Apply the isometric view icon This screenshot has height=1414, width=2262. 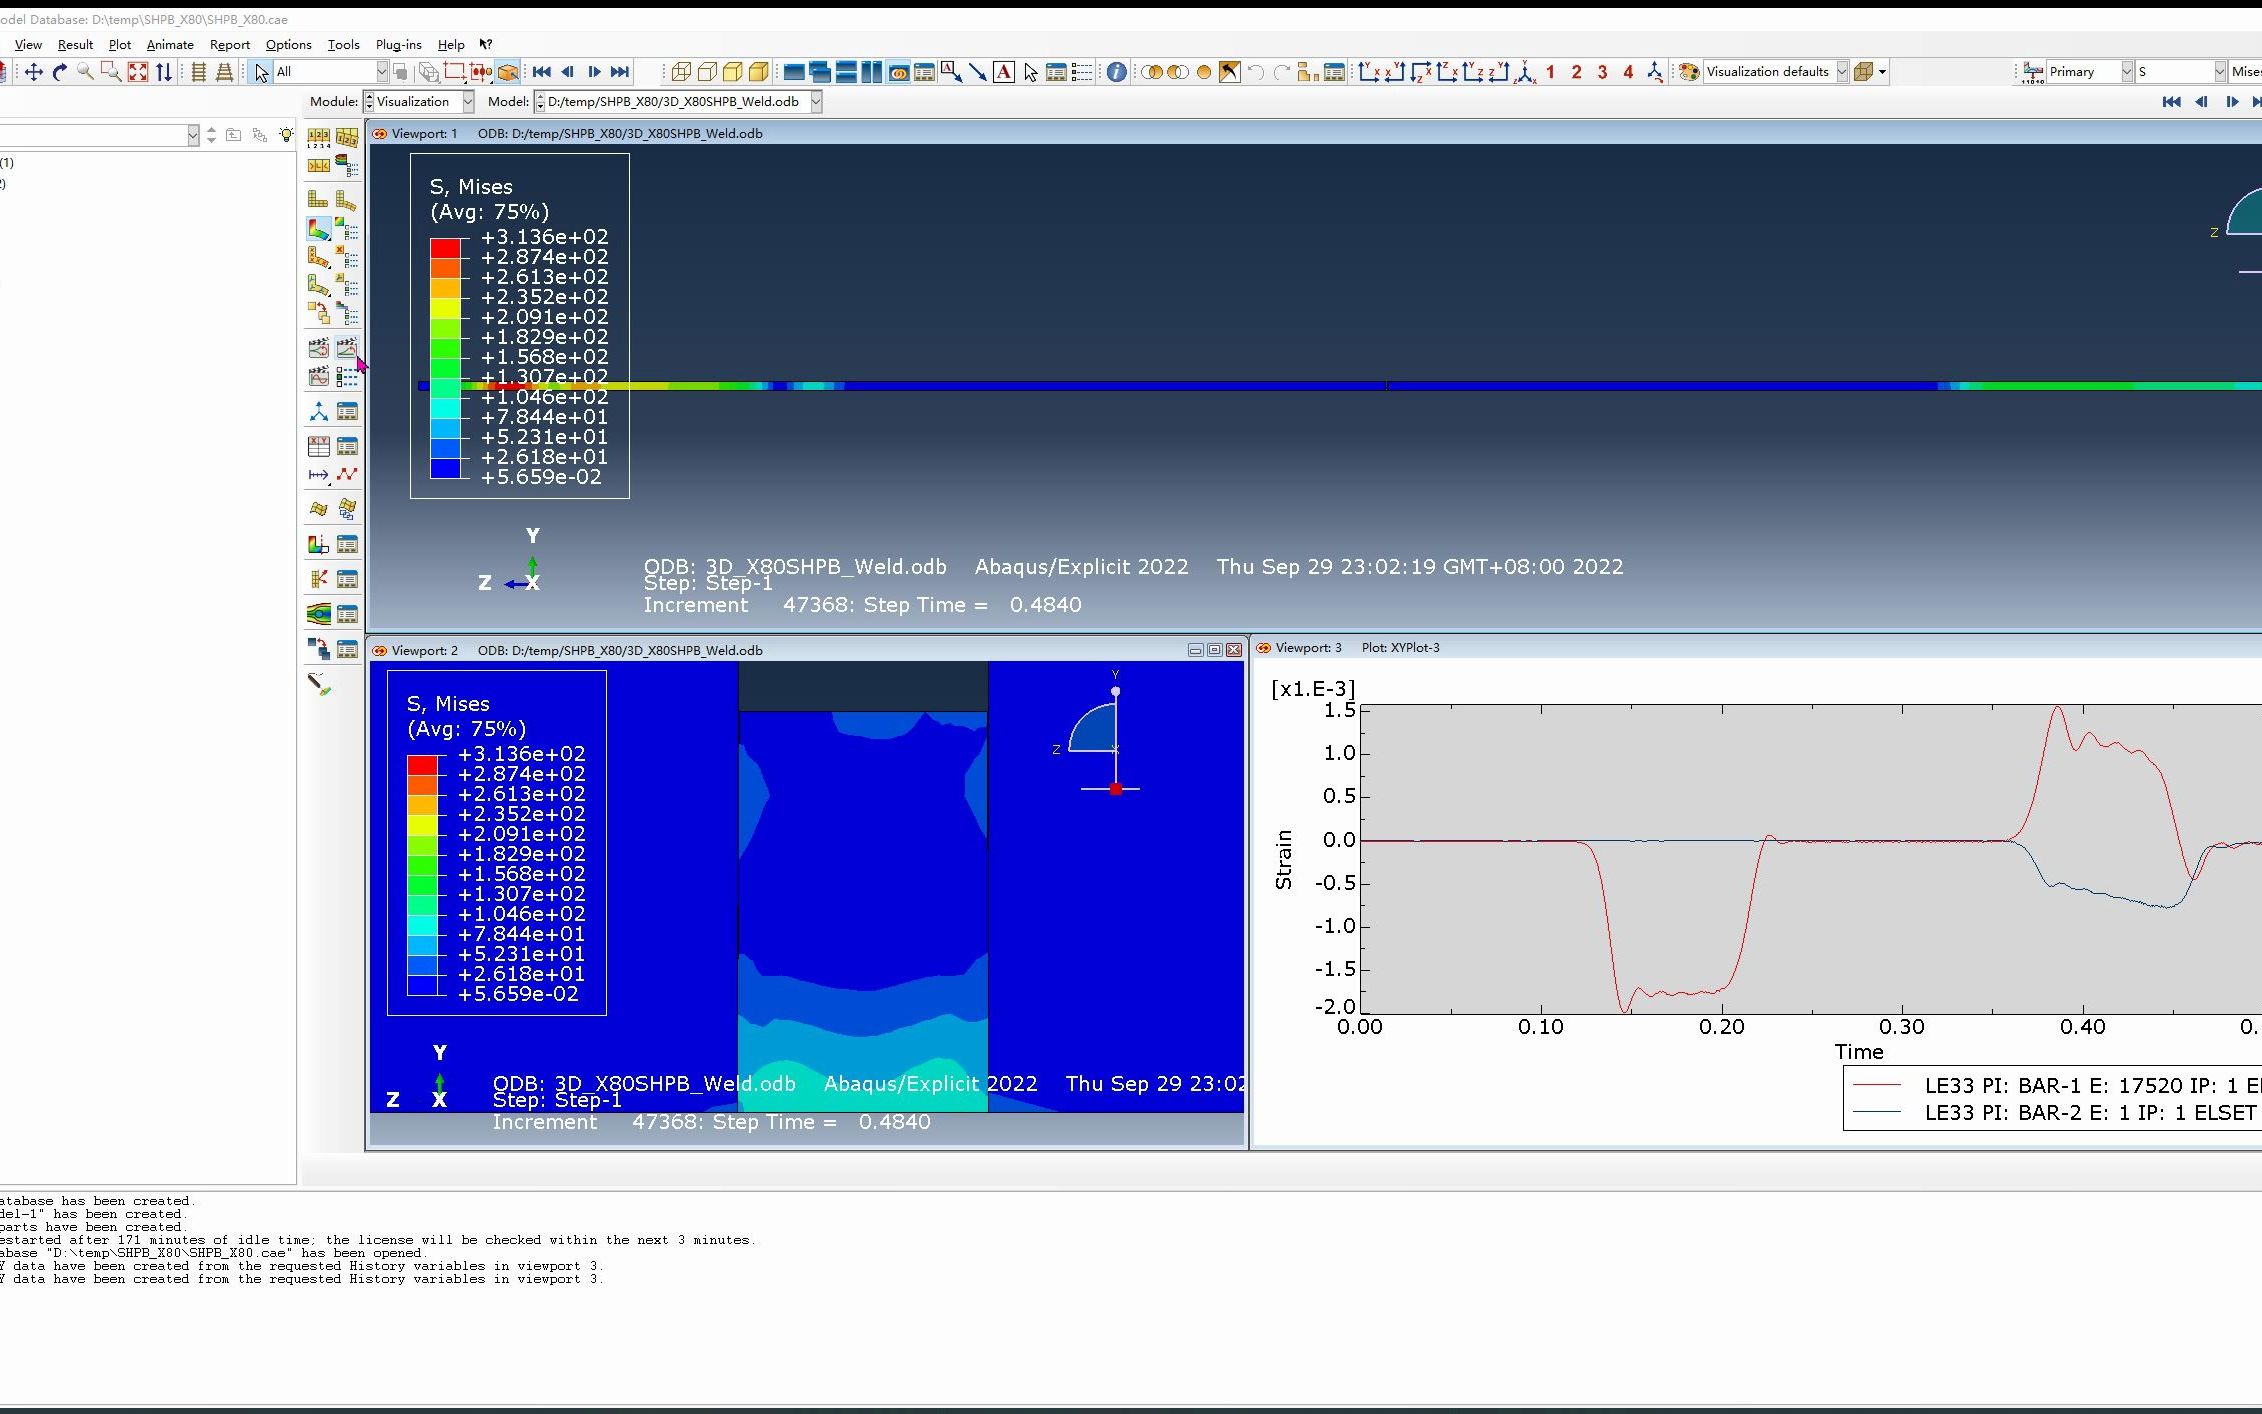[x=1525, y=72]
